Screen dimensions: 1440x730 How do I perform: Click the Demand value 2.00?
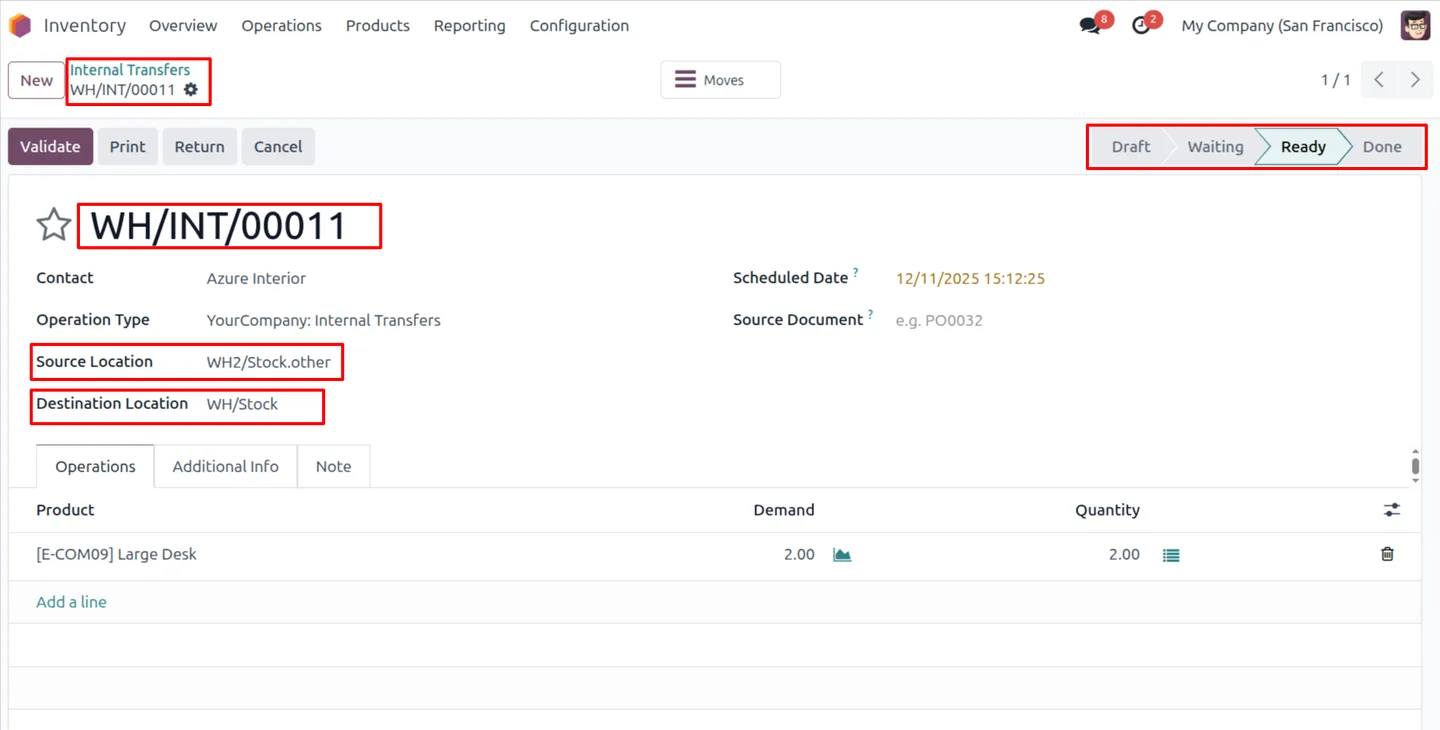pyautogui.click(x=799, y=555)
